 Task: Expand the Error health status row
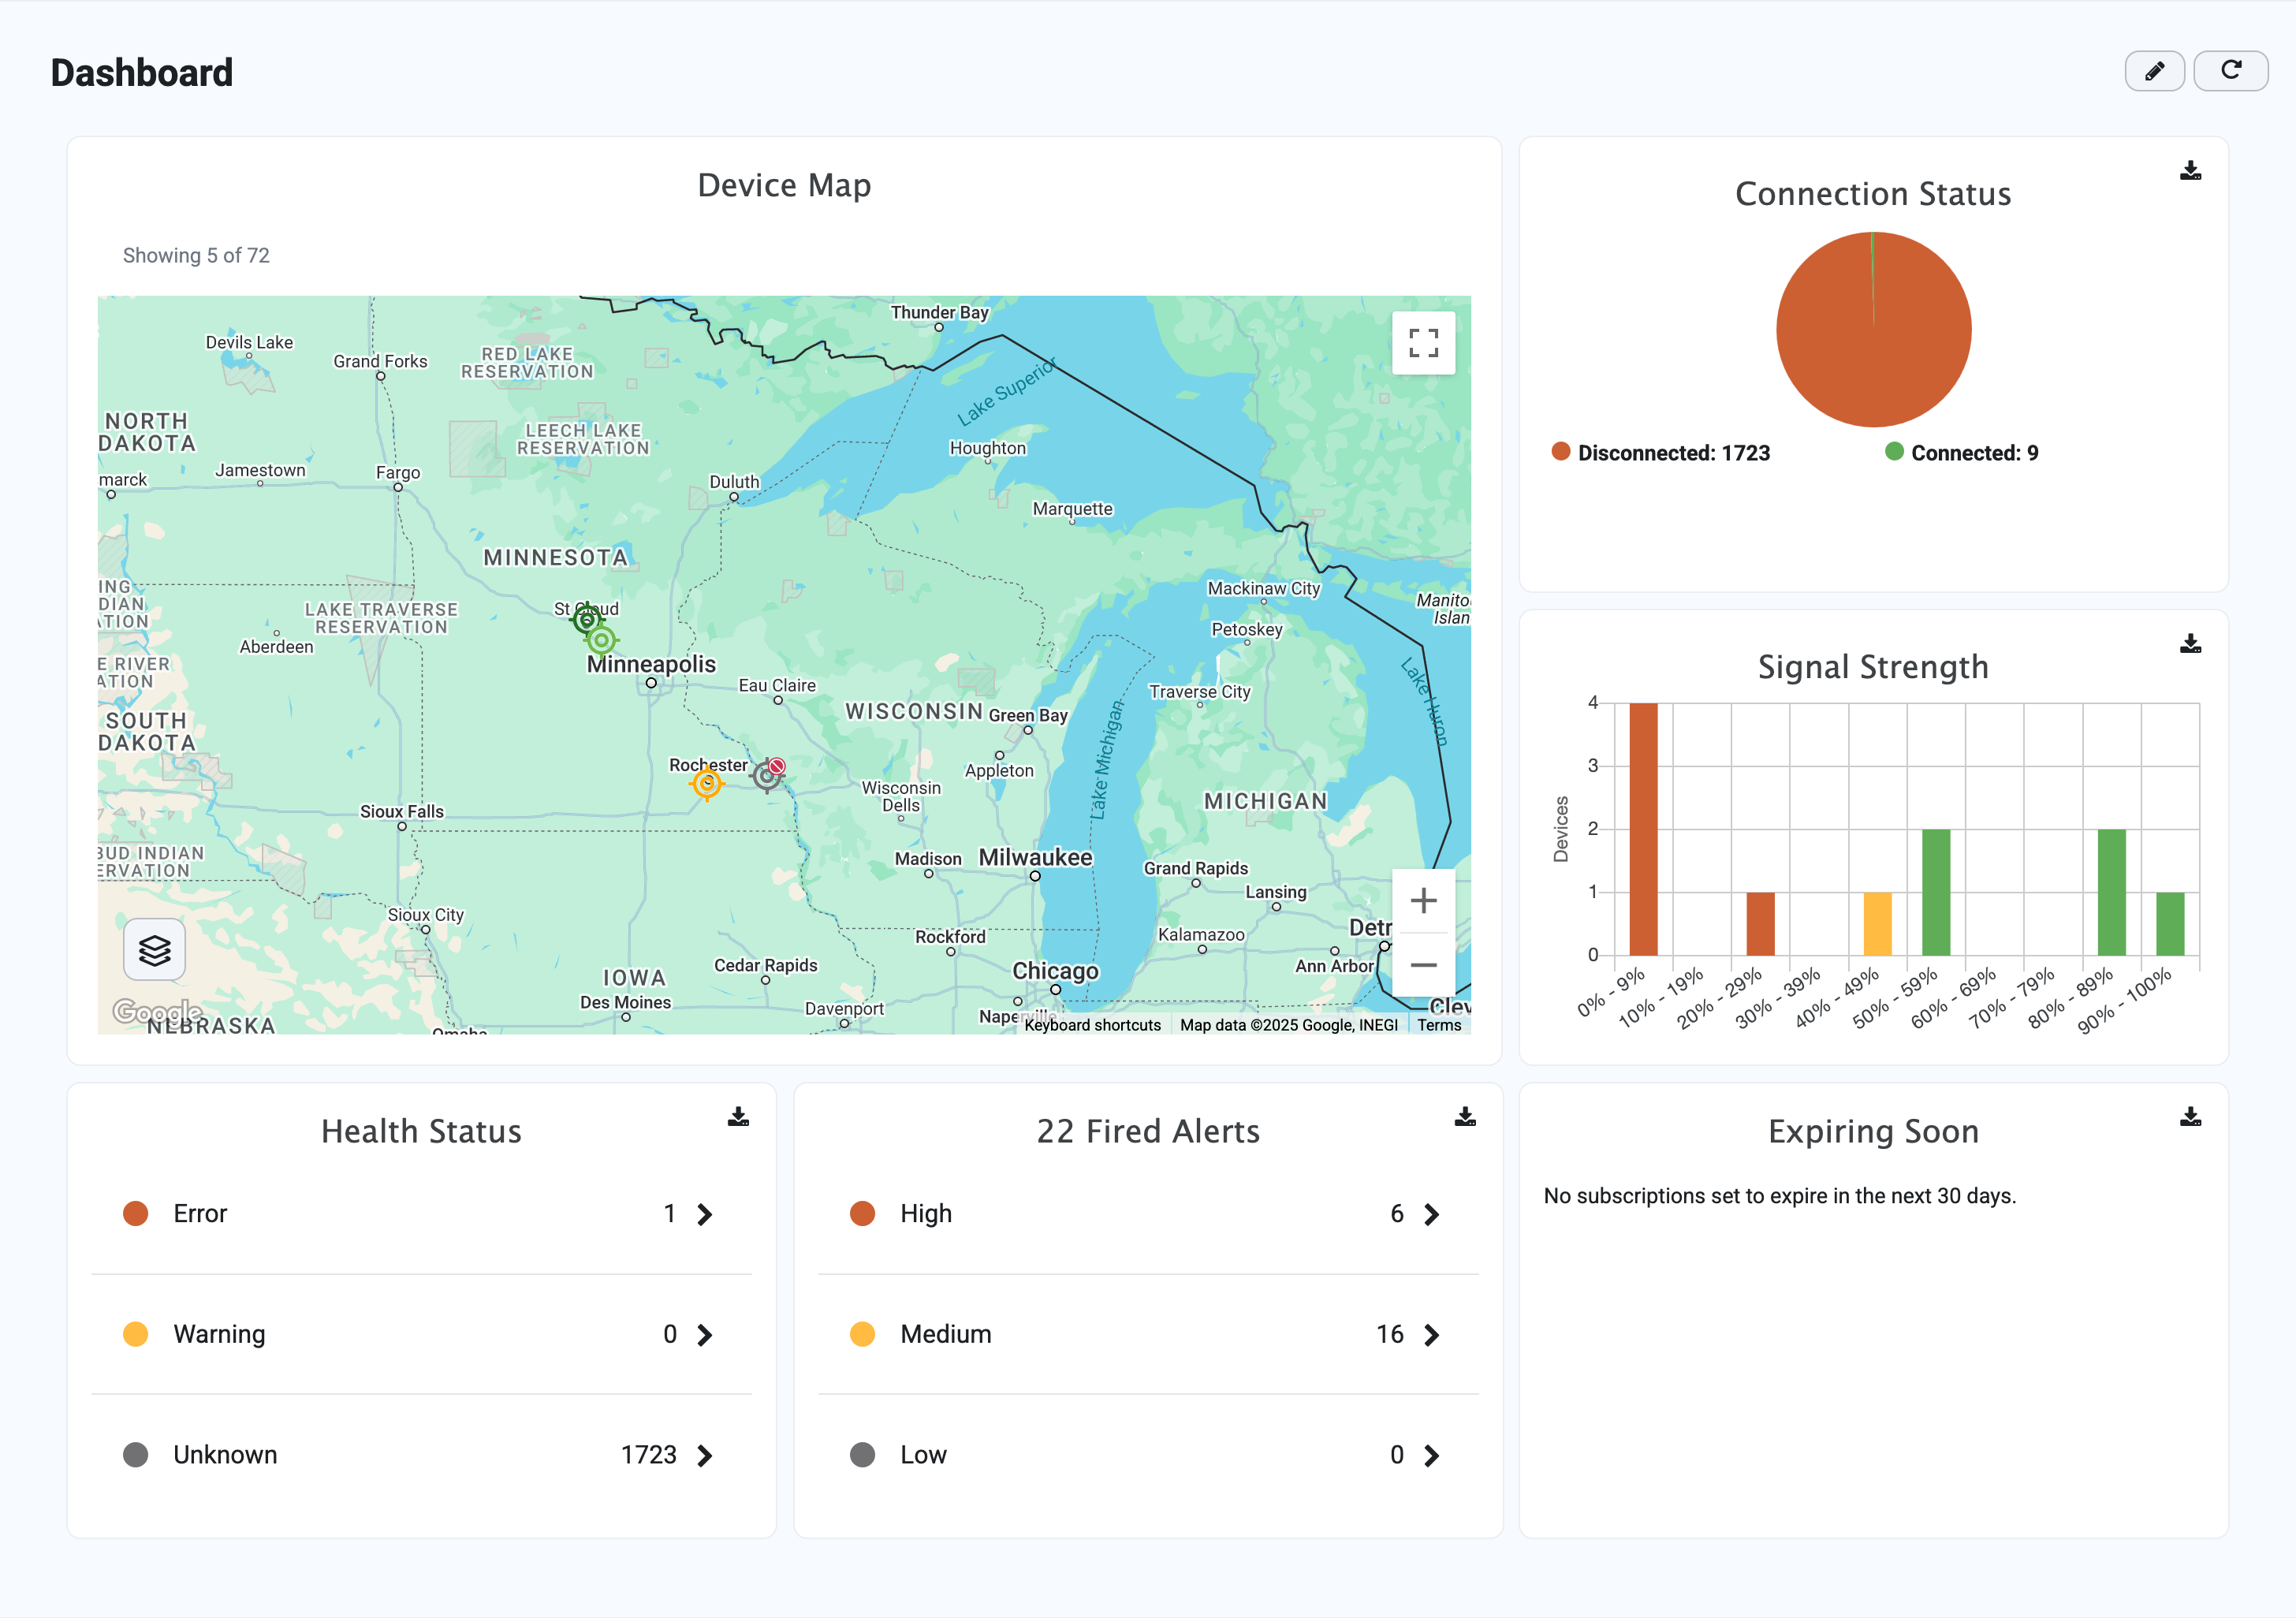[x=705, y=1214]
